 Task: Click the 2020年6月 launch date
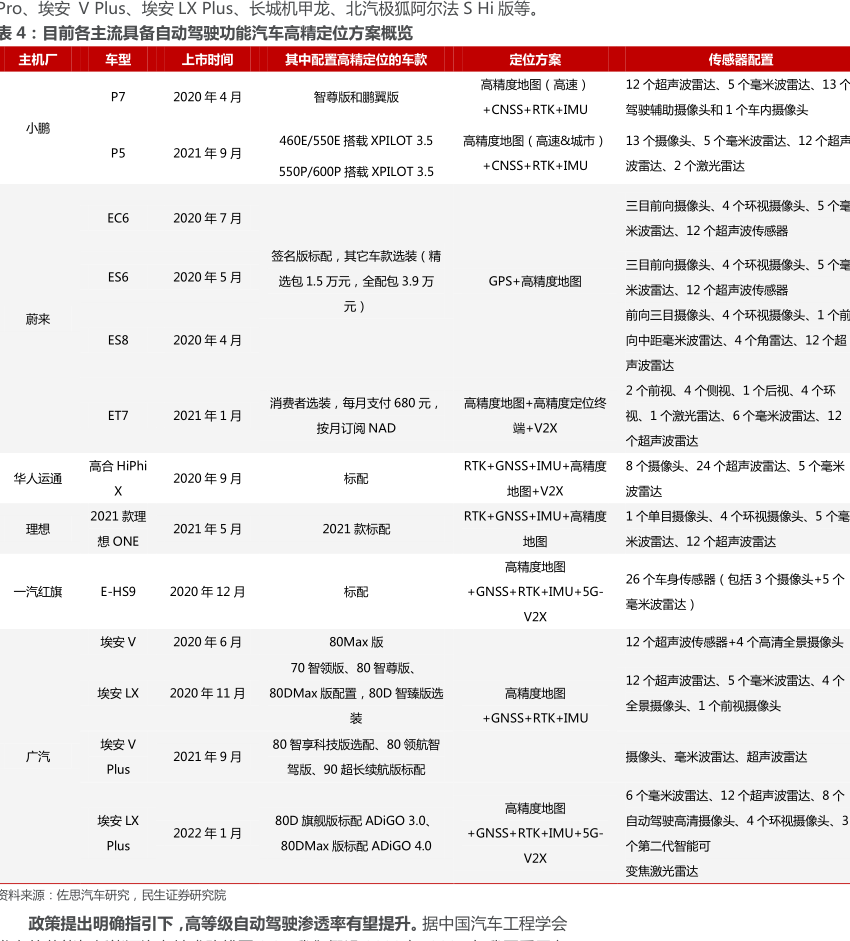[x=207, y=642]
